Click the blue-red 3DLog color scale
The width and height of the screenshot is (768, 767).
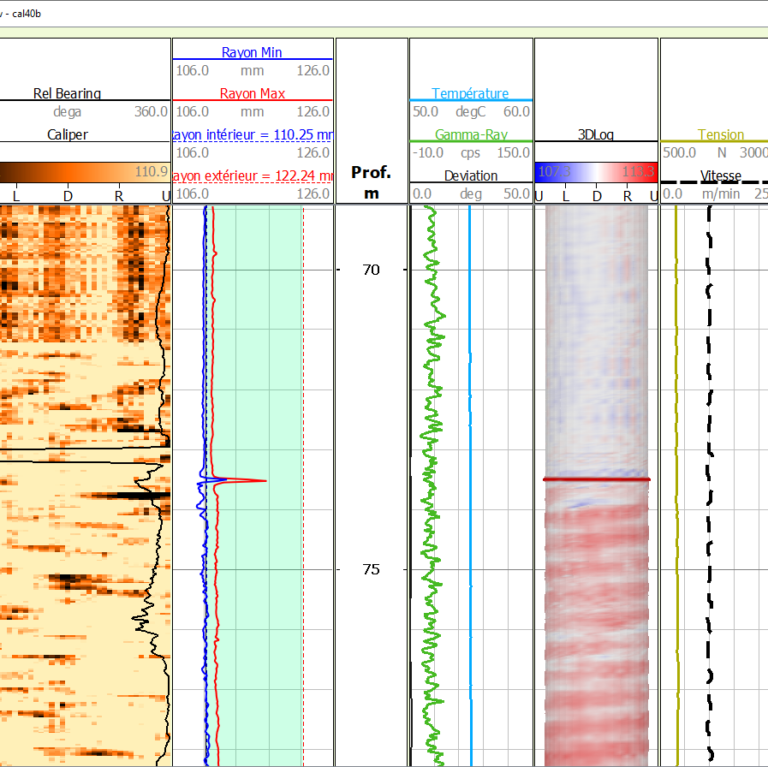596,172
